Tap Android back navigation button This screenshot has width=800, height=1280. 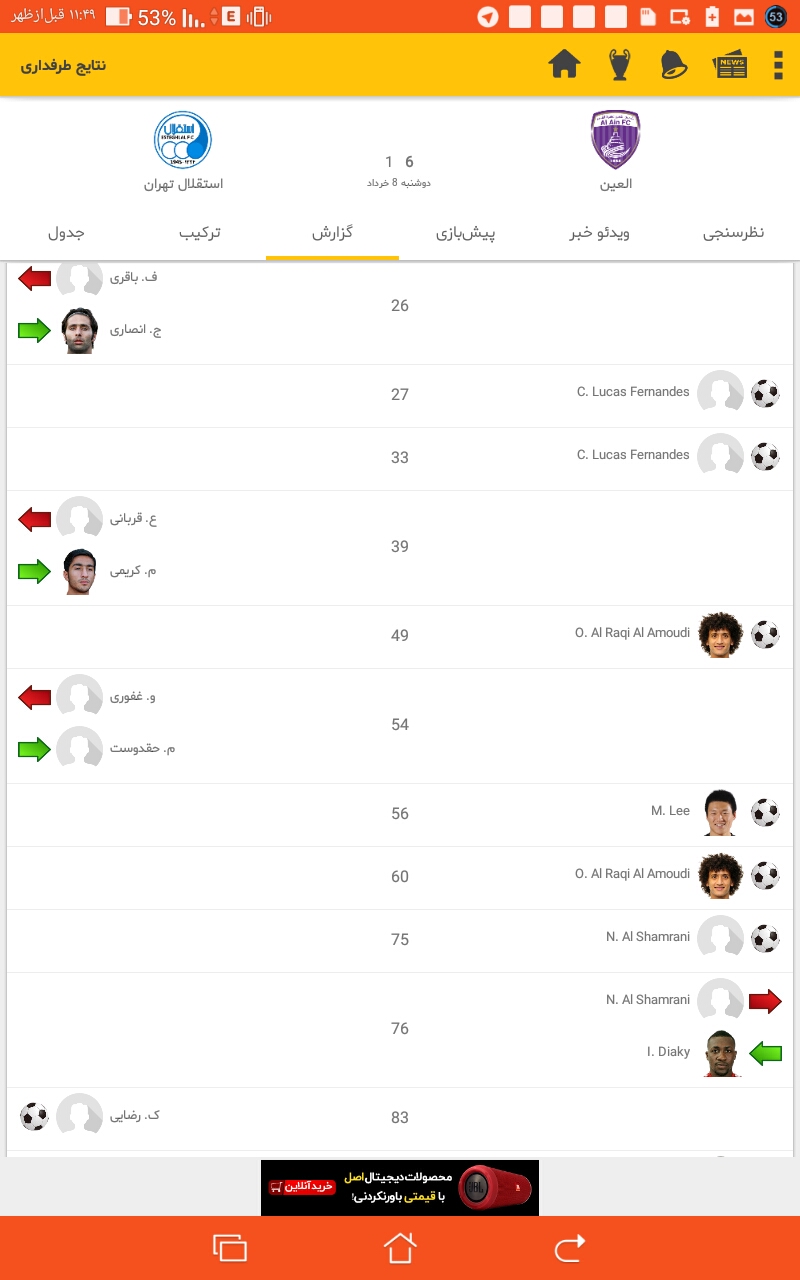(569, 1248)
